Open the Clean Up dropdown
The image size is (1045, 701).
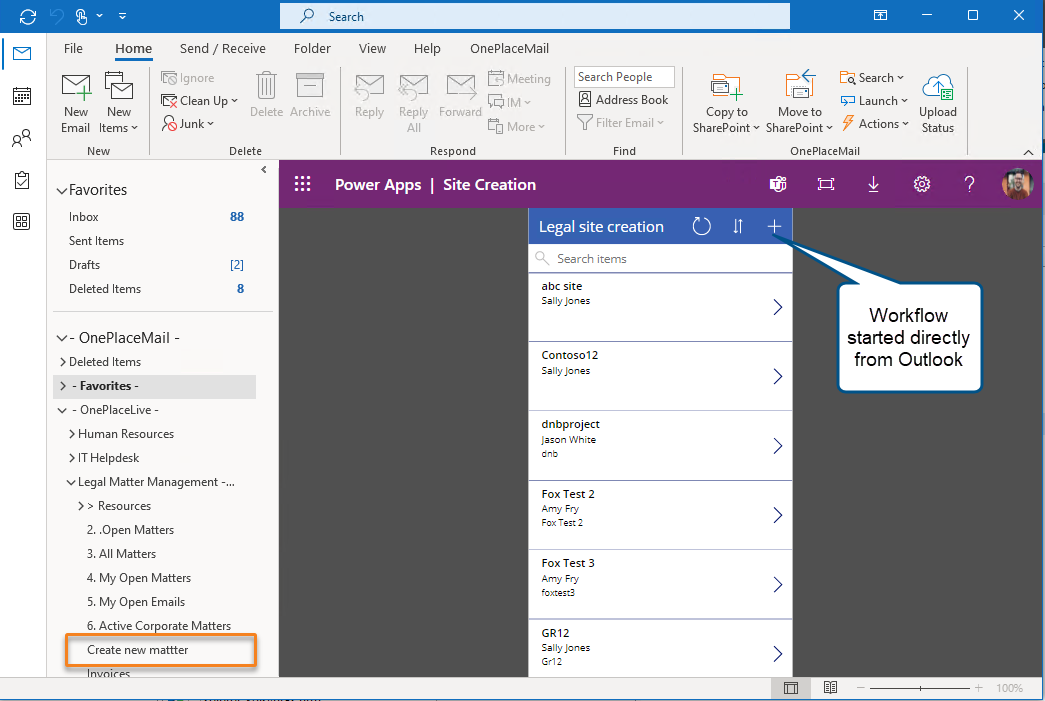pos(199,101)
